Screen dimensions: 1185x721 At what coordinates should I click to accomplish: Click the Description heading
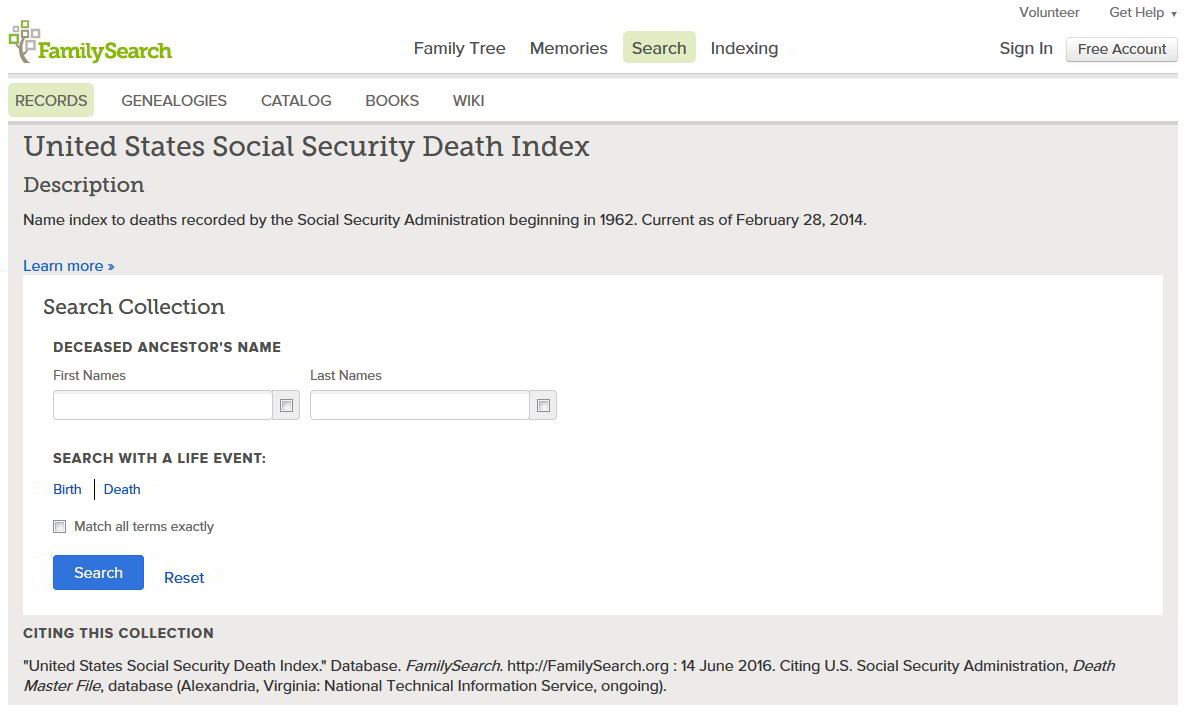tap(84, 185)
